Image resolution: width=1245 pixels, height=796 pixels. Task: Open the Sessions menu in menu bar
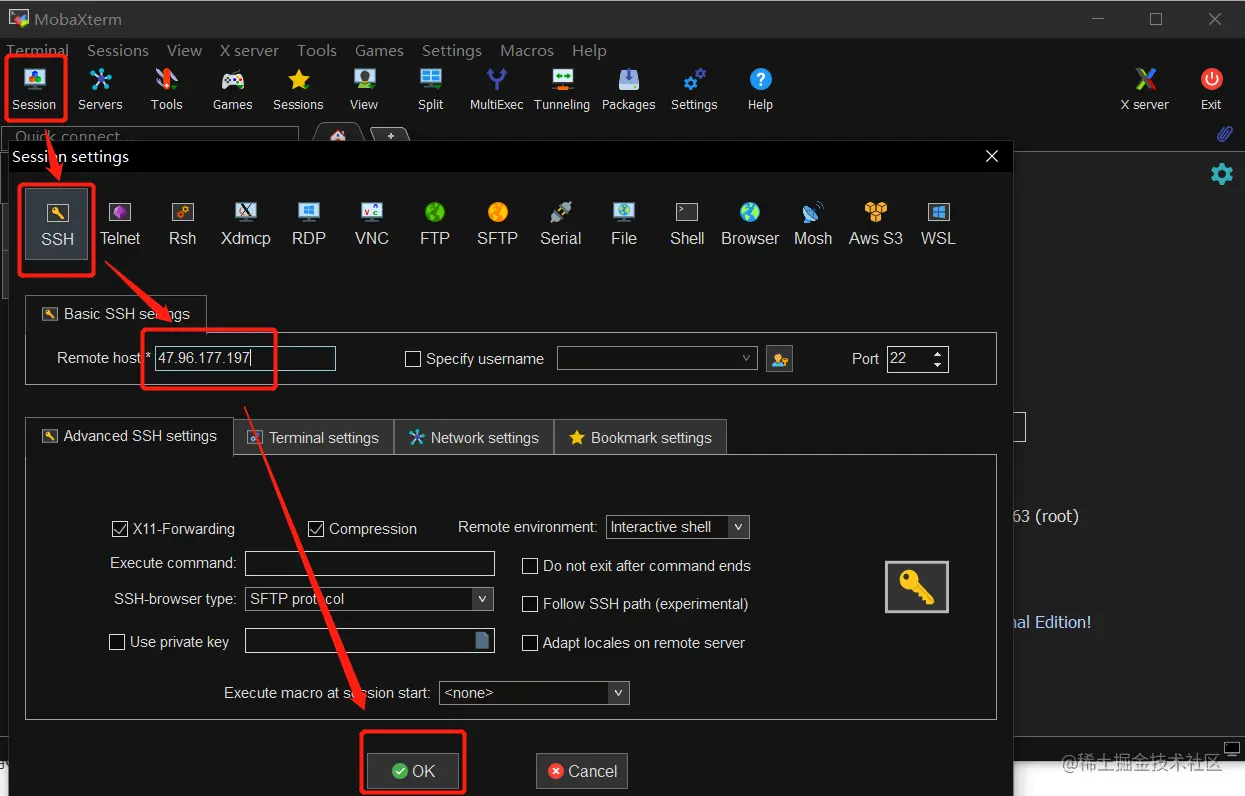point(118,50)
